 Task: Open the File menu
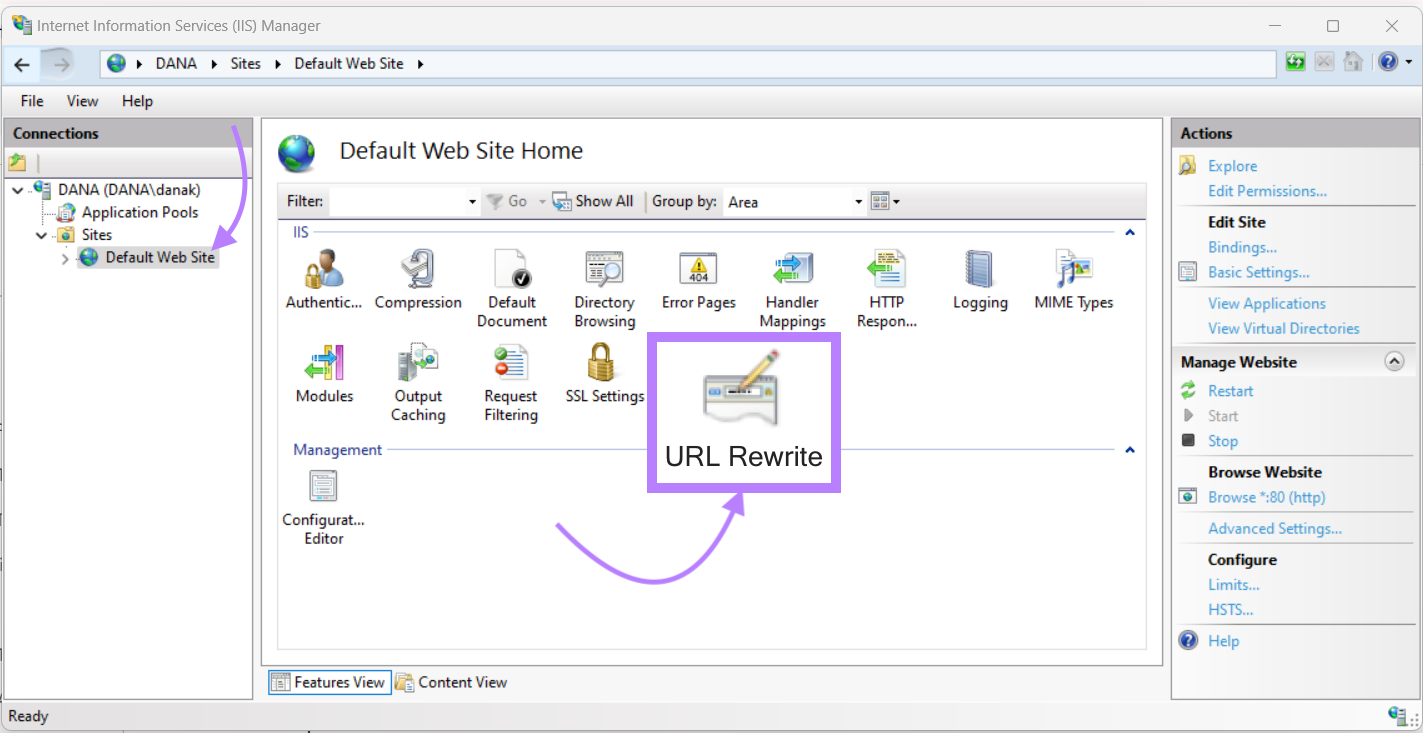[x=32, y=101]
